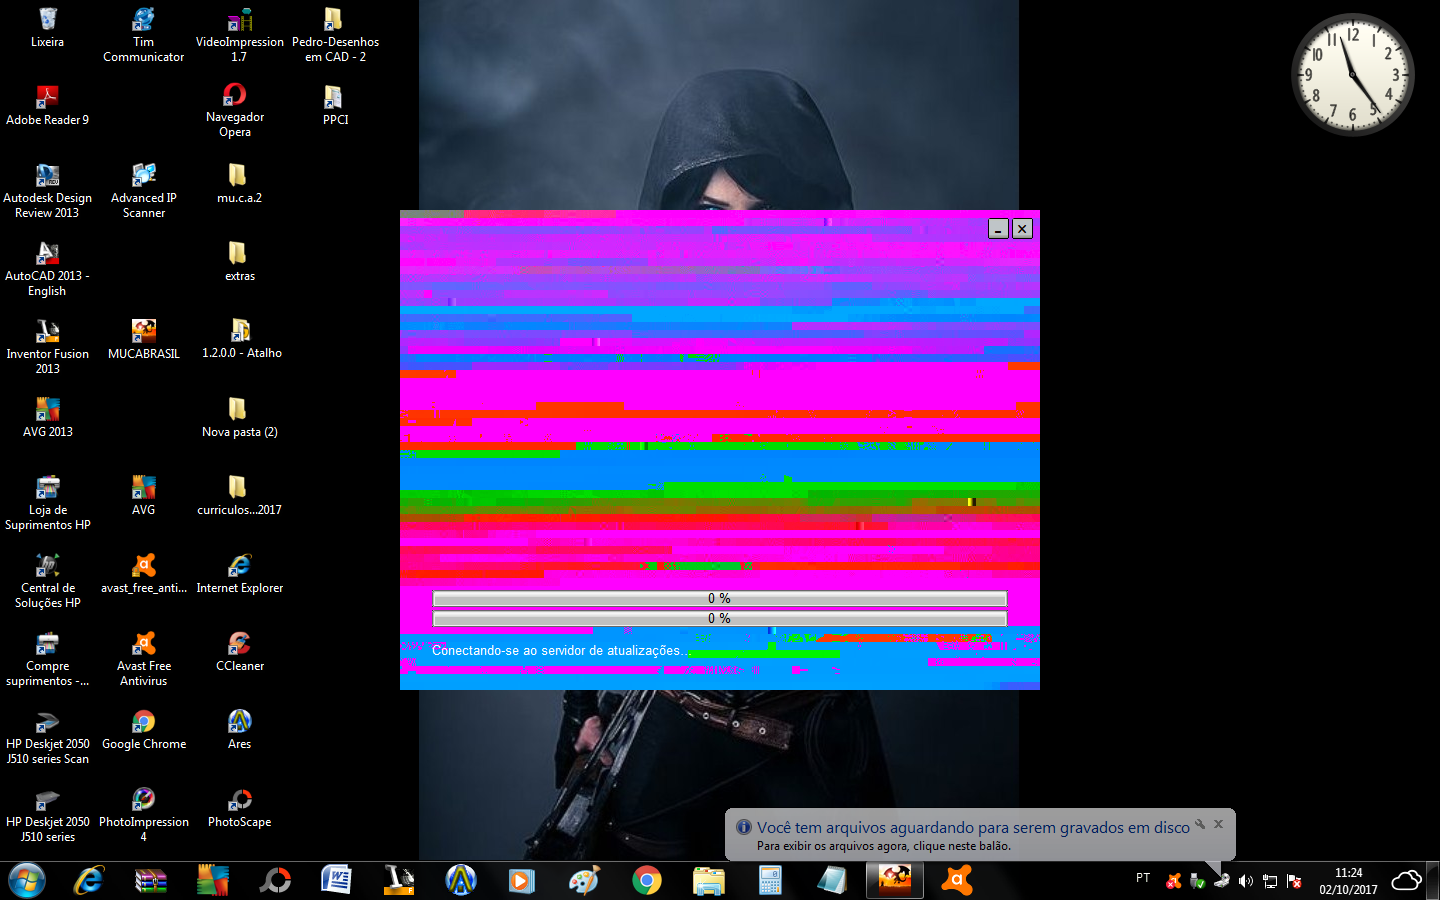Viewport: 1440px width, 900px height.
Task: Click the upper 0 % progress bar
Action: tap(719, 599)
